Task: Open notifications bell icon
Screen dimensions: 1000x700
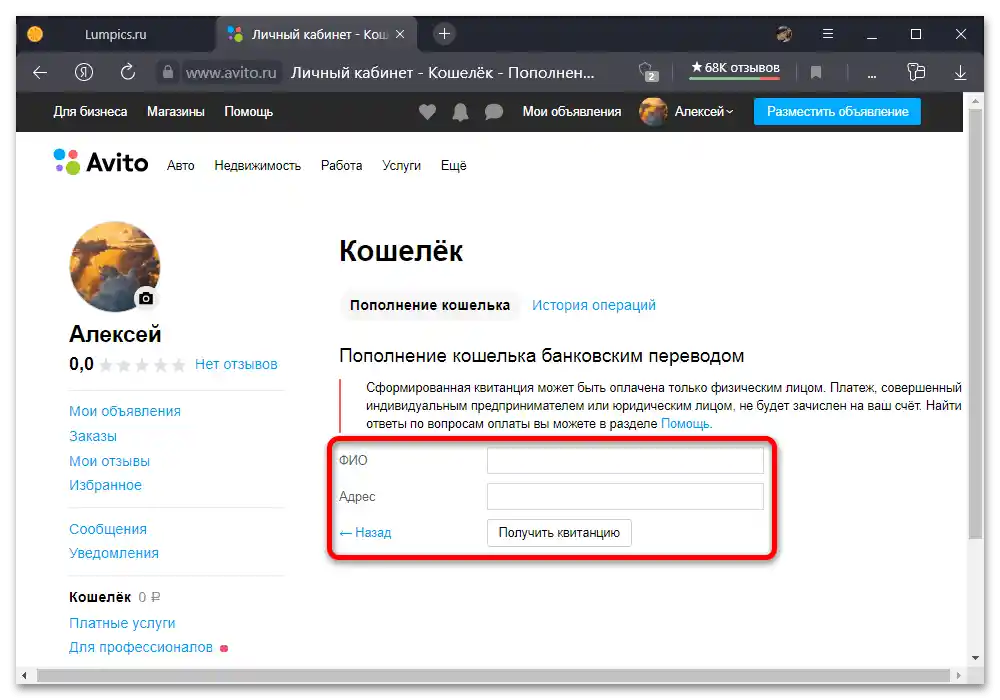Action: [460, 112]
